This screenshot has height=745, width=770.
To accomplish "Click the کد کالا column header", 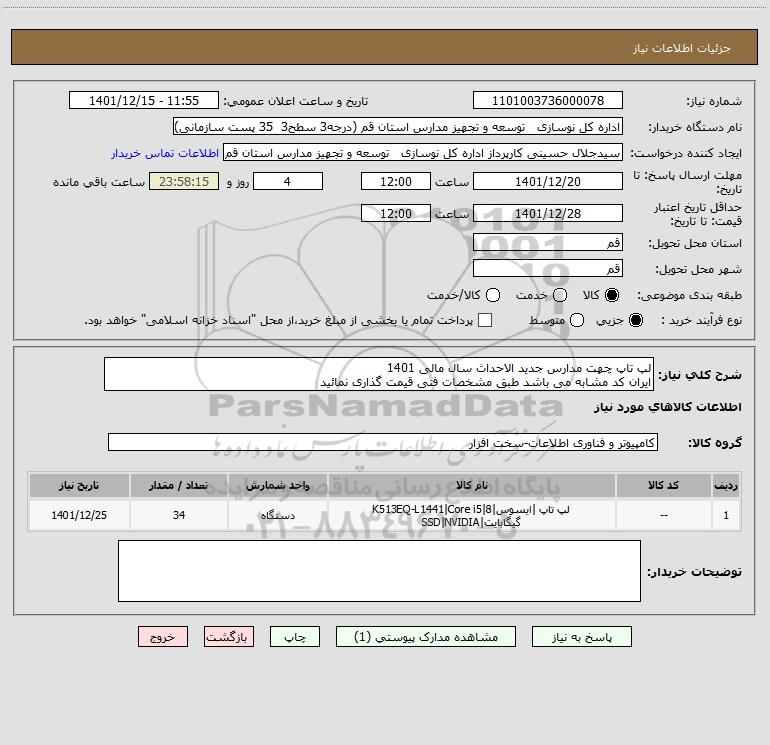I will (x=663, y=485).
